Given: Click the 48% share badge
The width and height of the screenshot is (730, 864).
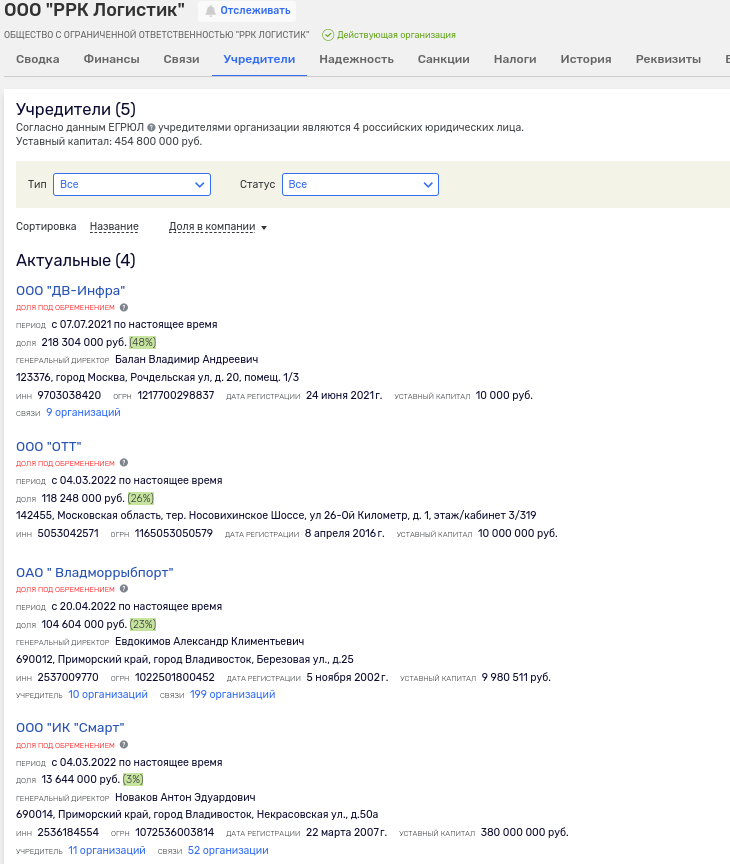Looking at the screenshot, I should click(143, 342).
